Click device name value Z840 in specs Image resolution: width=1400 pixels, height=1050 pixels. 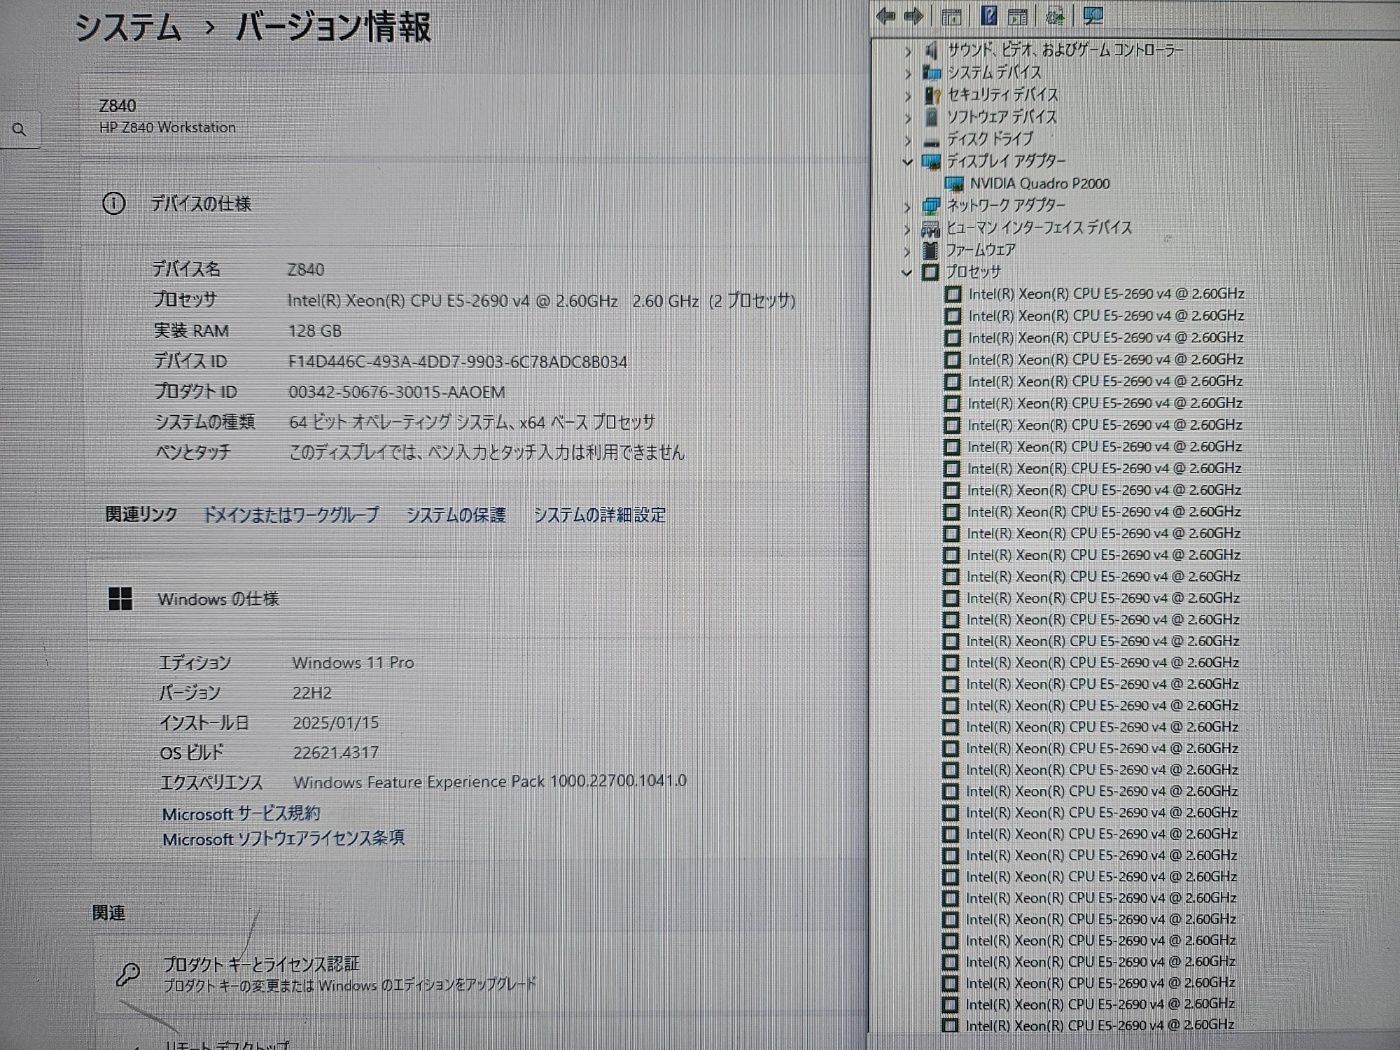click(x=306, y=270)
